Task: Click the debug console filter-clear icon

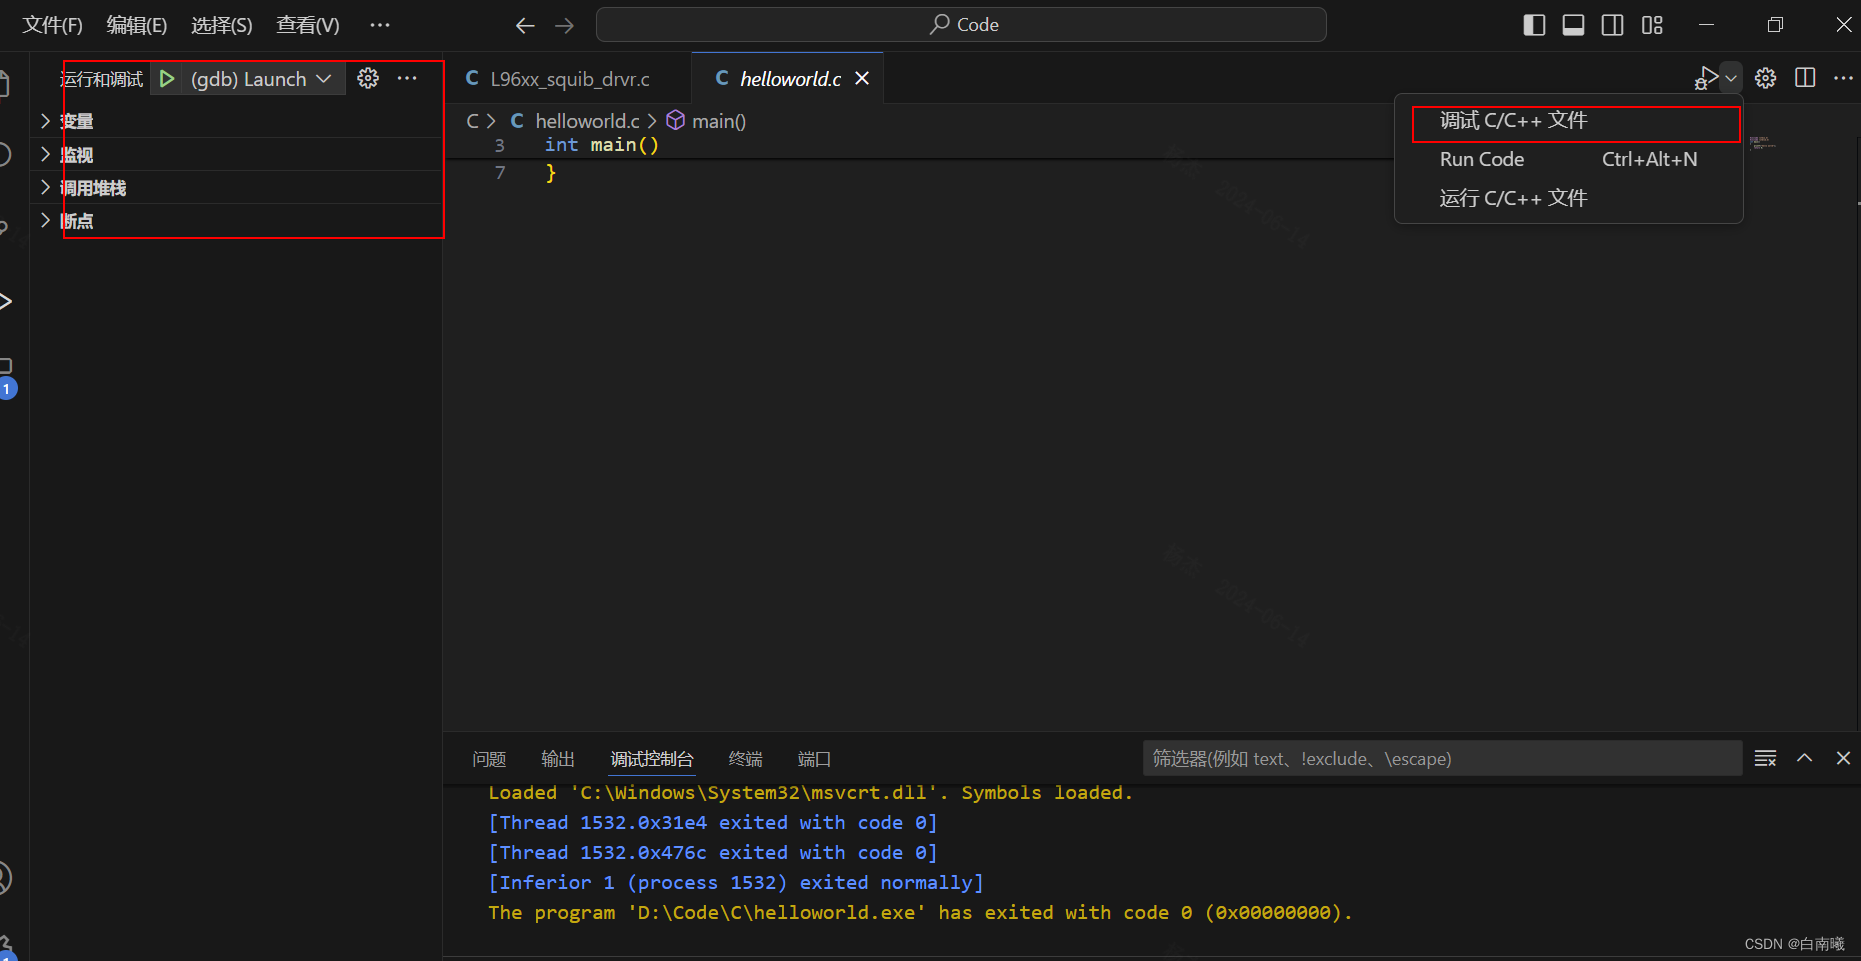Action: tap(1765, 758)
